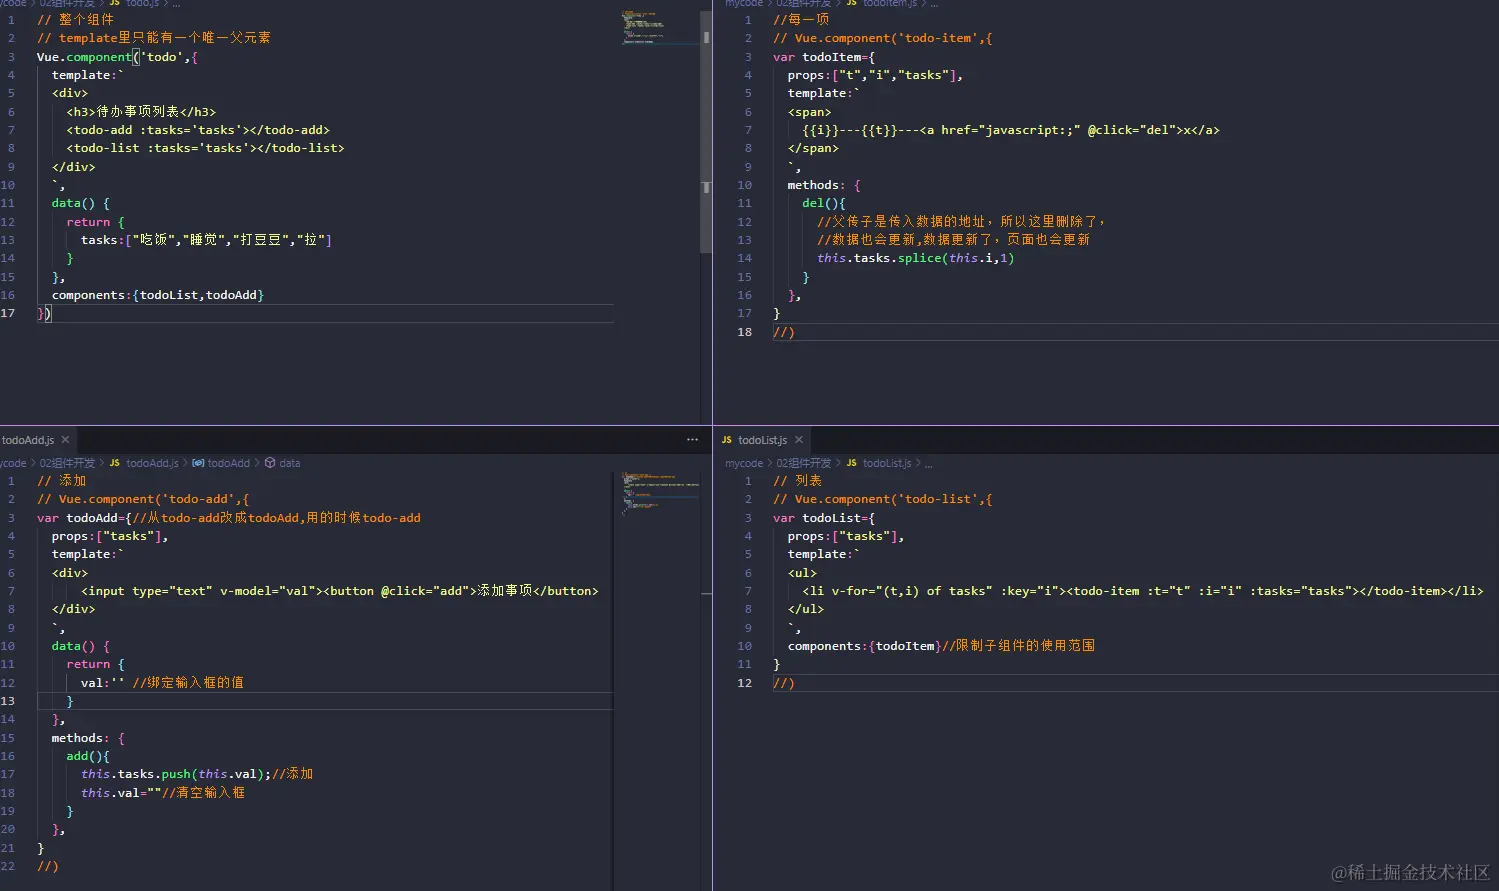
Task: Click the add(){ method line
Action: point(88,756)
